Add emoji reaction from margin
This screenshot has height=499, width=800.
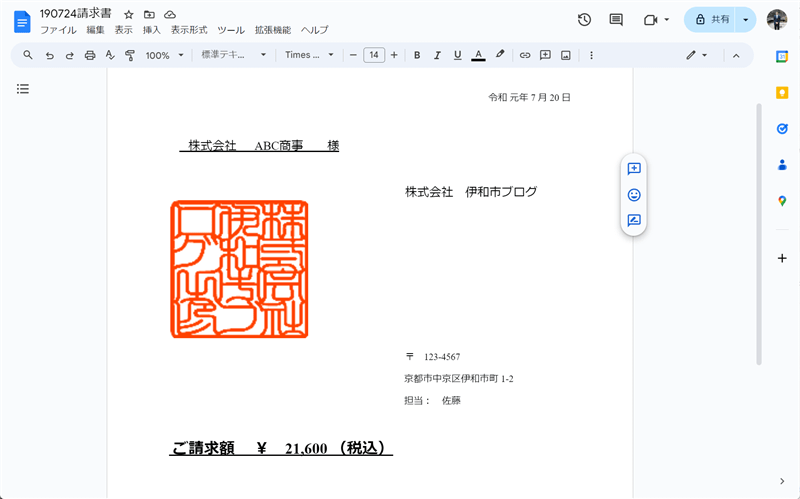pos(634,195)
